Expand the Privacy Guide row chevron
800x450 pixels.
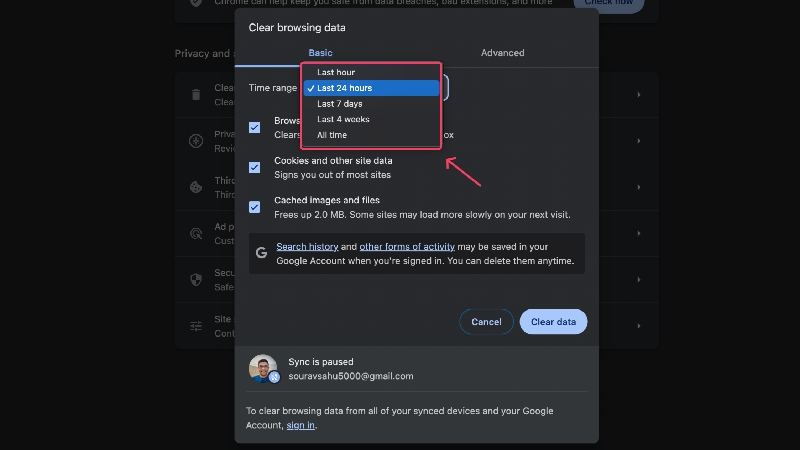pyautogui.click(x=638, y=141)
